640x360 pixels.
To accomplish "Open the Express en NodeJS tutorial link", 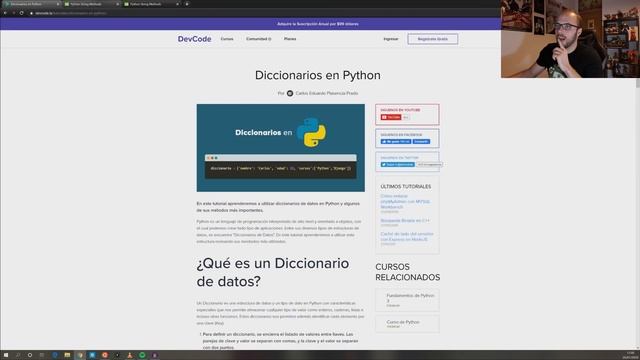I will [x=407, y=236].
